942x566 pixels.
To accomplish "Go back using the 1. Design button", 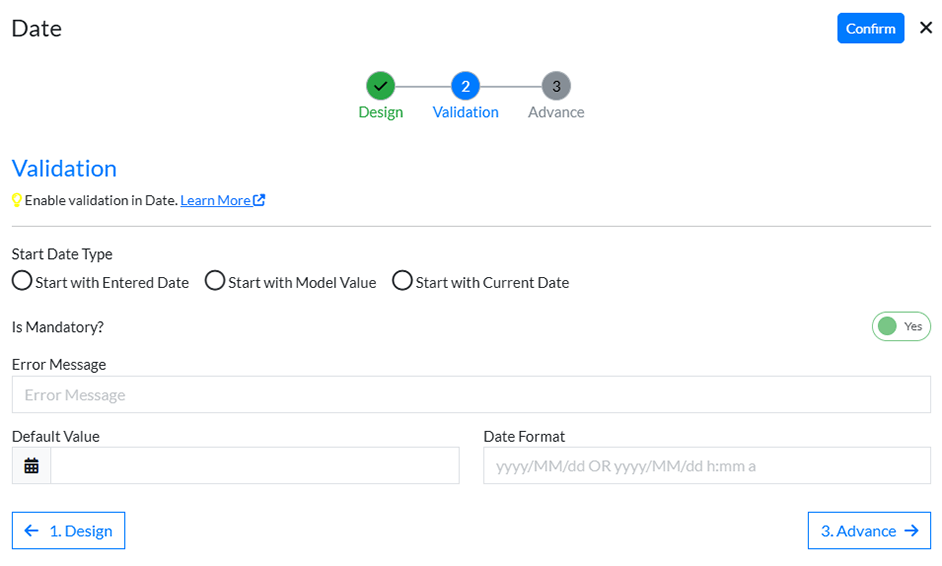I will pyautogui.click(x=68, y=531).
